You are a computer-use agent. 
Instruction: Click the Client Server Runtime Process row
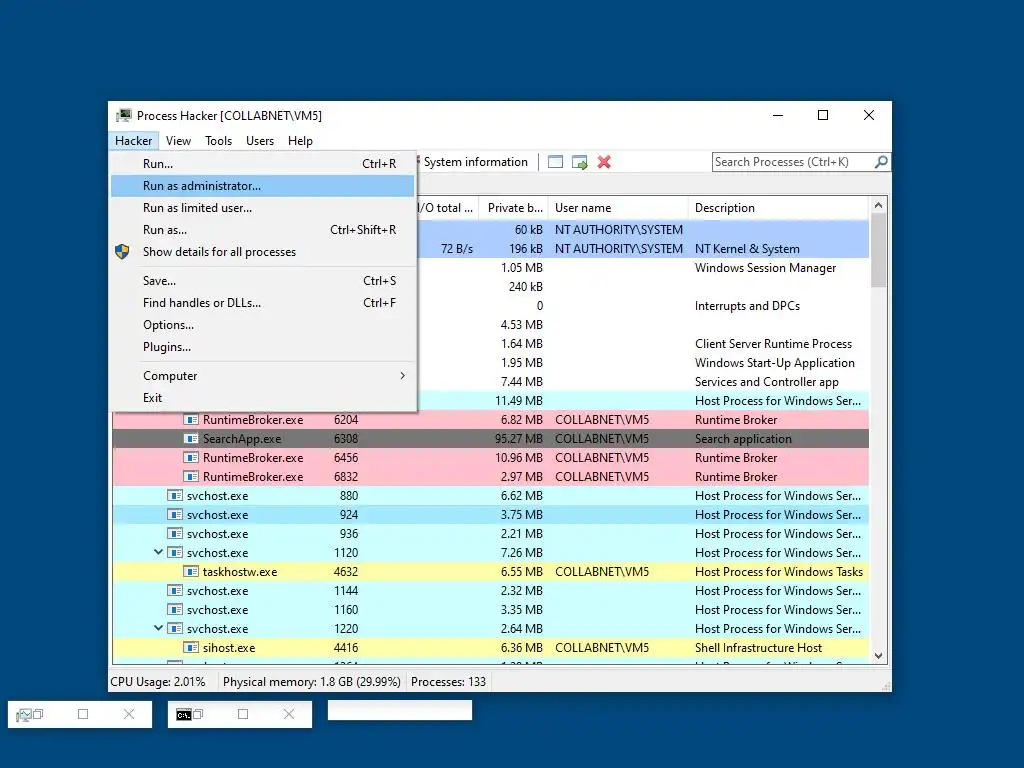(643, 344)
